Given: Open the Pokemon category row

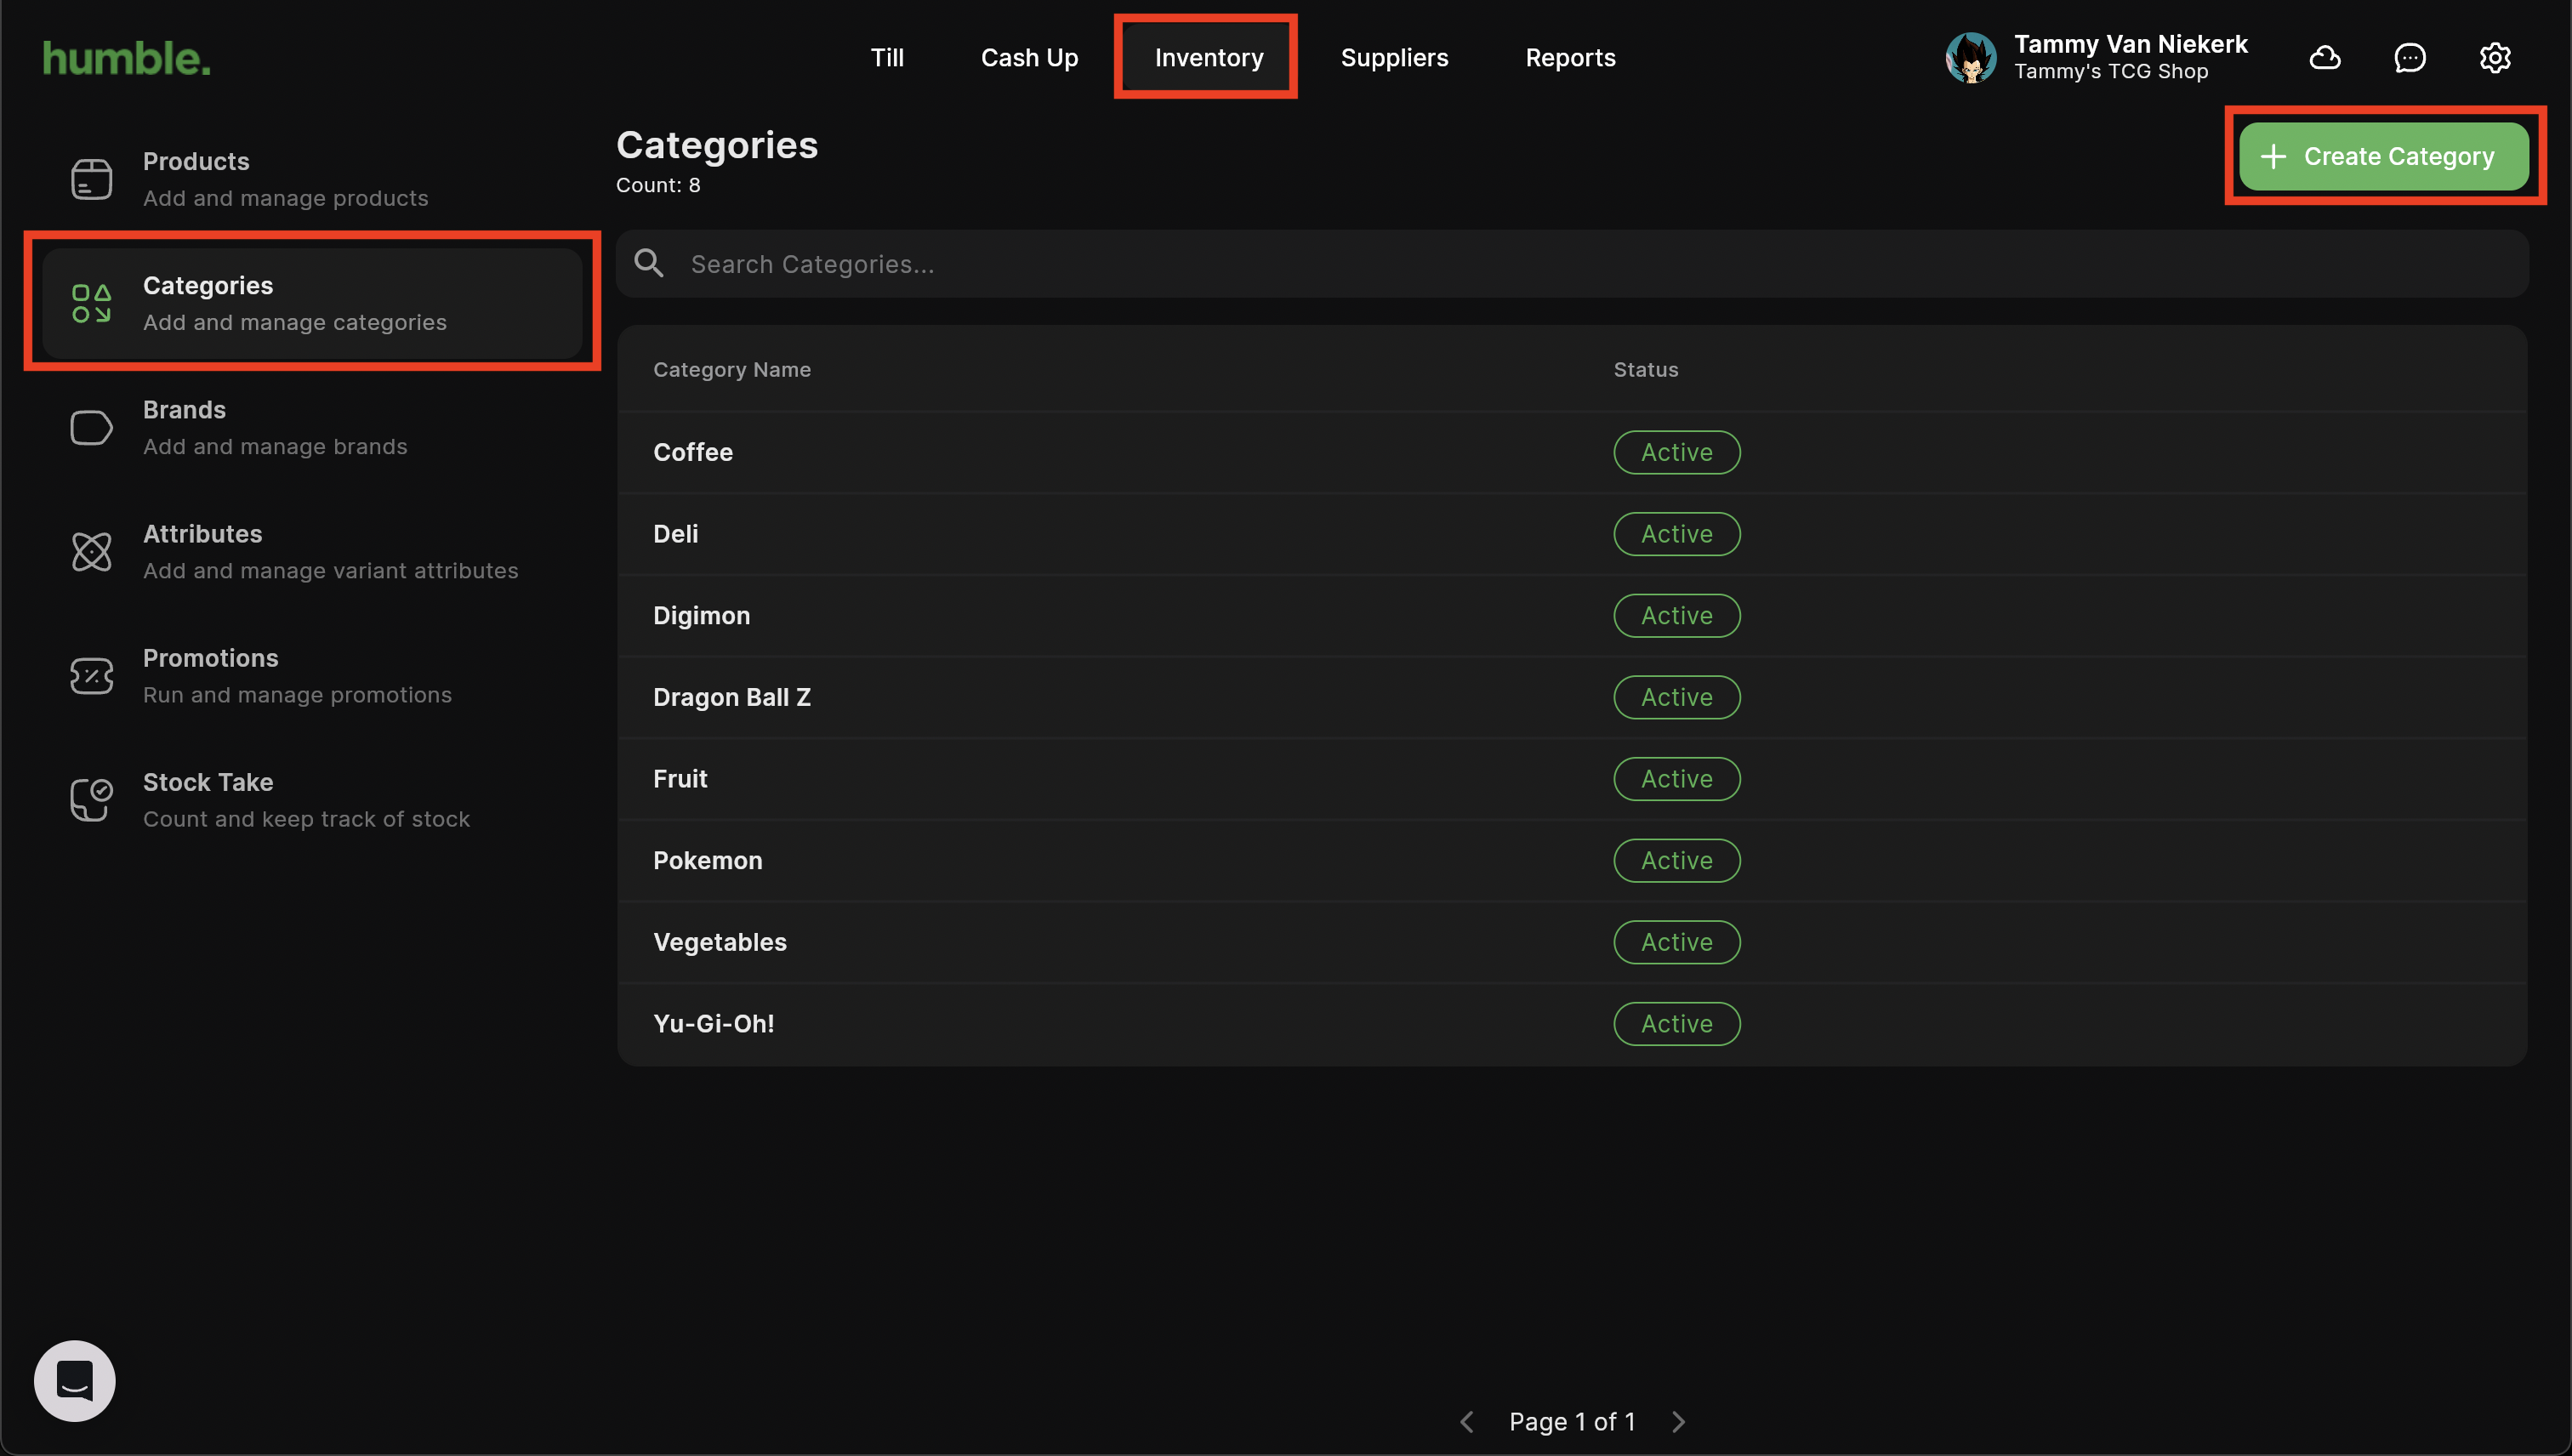Looking at the screenshot, I should click(x=708, y=860).
